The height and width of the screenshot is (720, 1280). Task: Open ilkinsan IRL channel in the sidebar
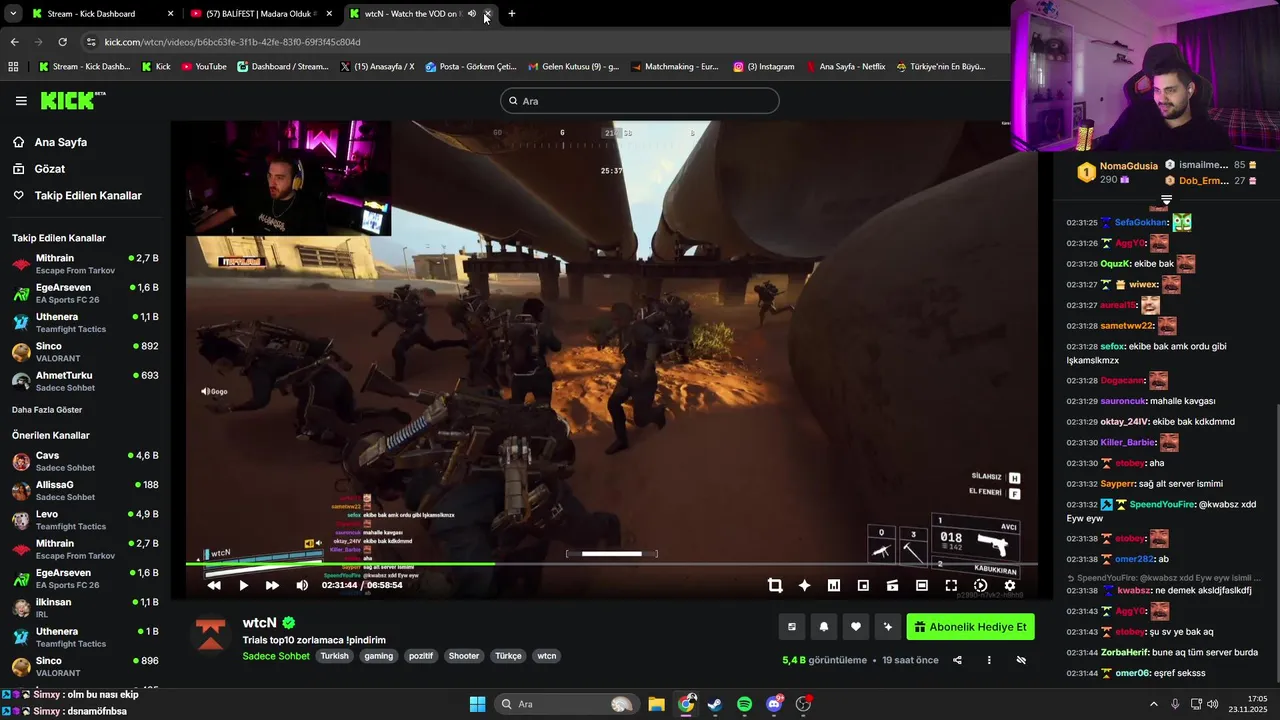pos(85,608)
